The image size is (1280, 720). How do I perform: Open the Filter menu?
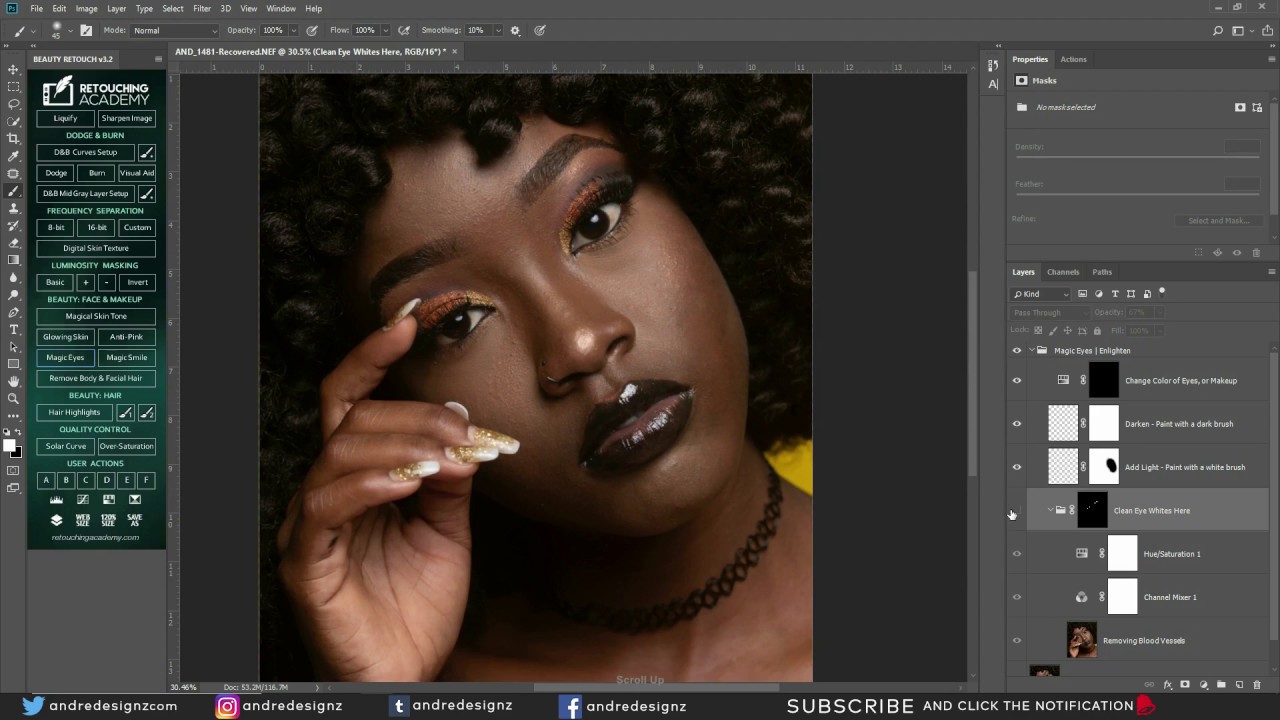coord(202,9)
